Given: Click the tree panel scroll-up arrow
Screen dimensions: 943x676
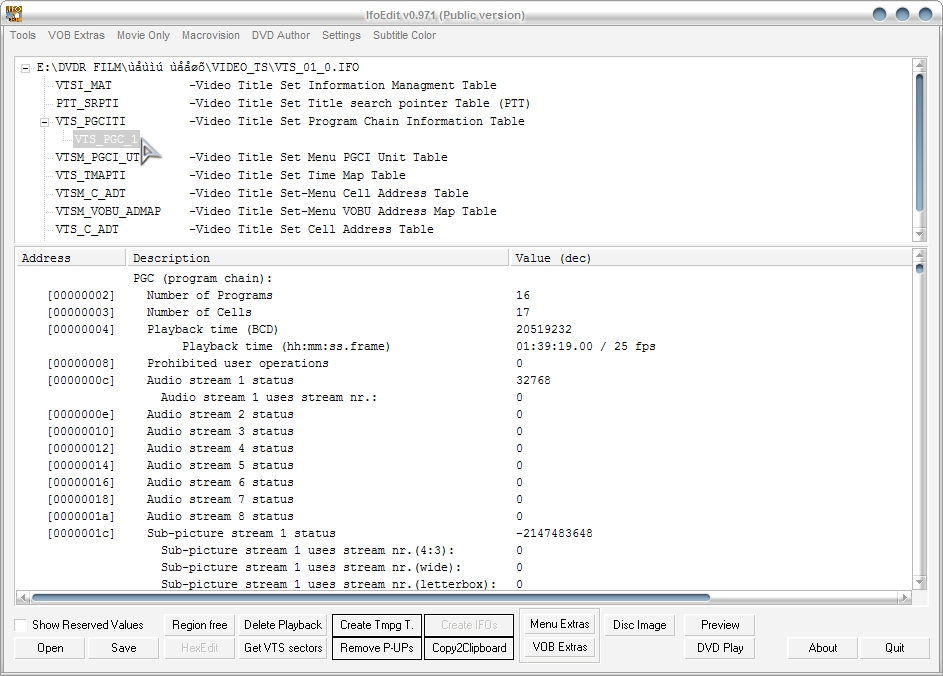Looking at the screenshot, I should (919, 64).
